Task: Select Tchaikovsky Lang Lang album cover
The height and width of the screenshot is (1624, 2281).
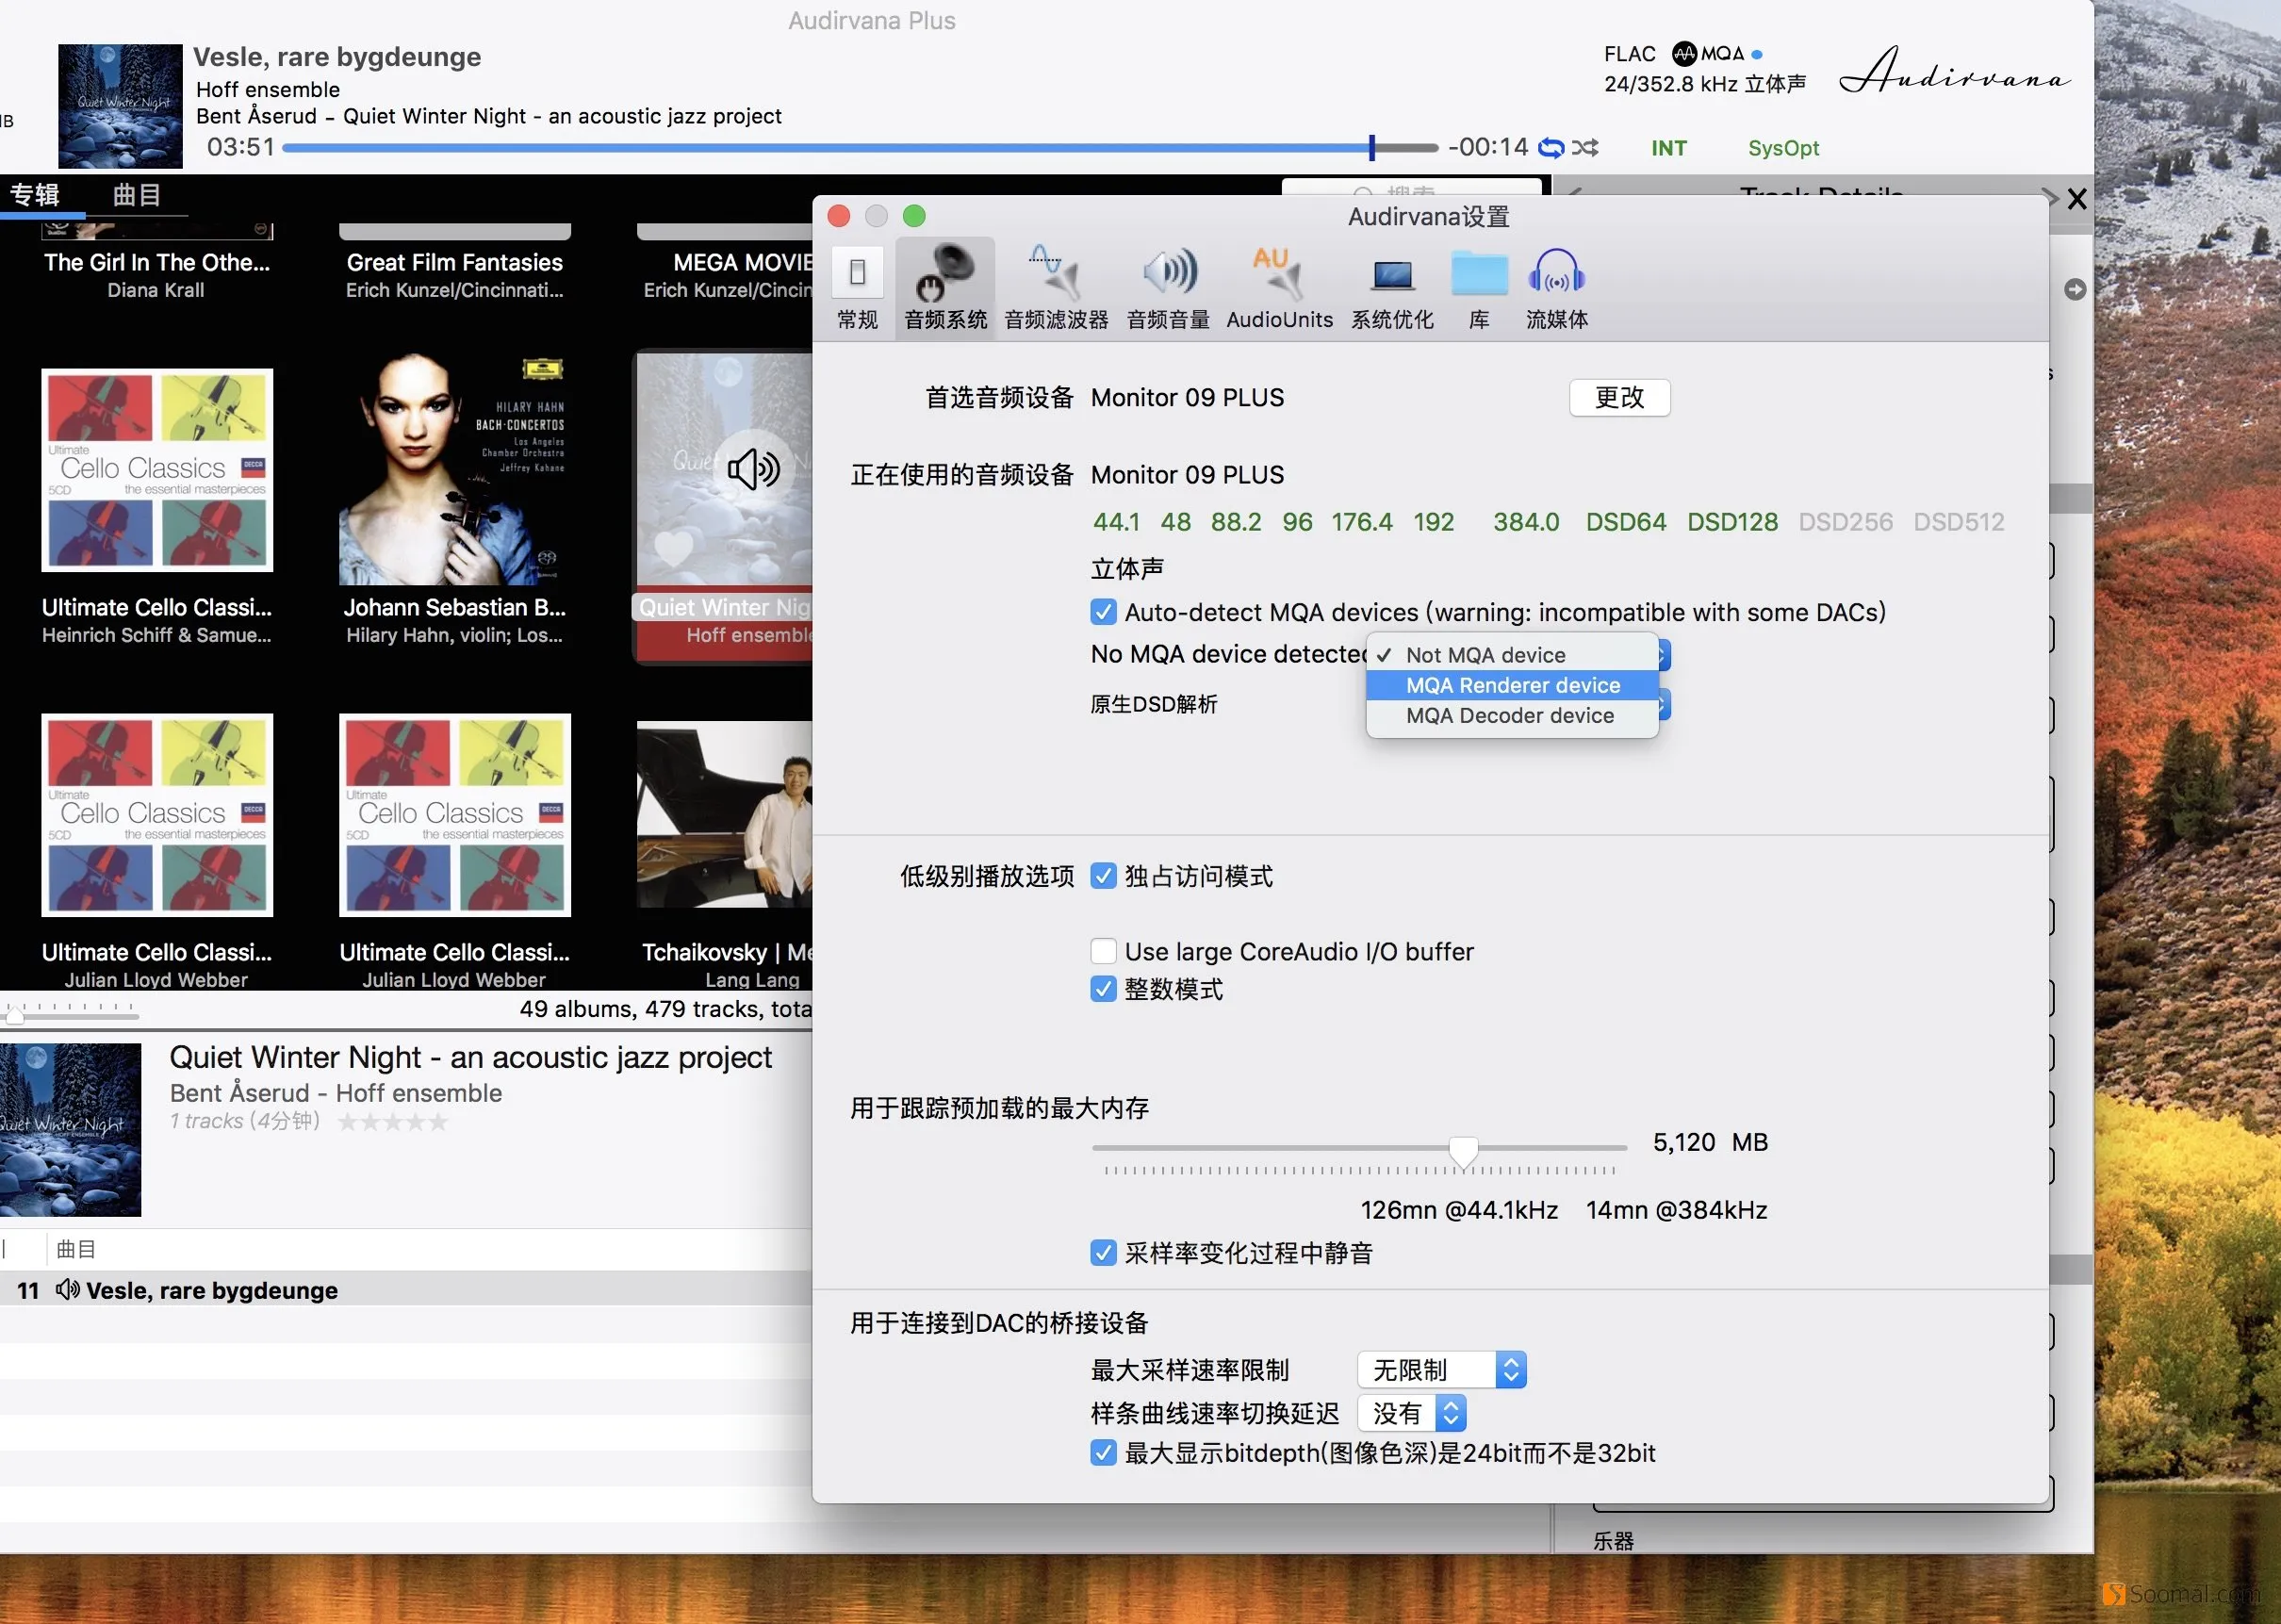Action: click(724, 814)
